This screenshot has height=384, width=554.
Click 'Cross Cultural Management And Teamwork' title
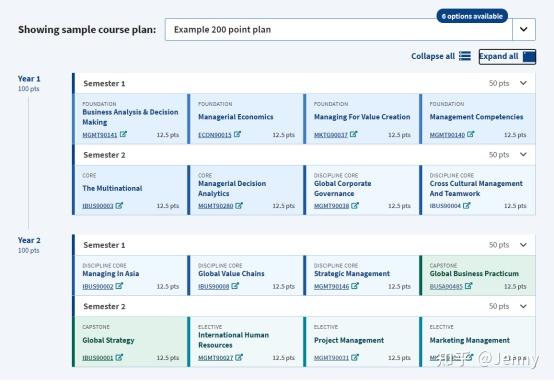point(476,188)
